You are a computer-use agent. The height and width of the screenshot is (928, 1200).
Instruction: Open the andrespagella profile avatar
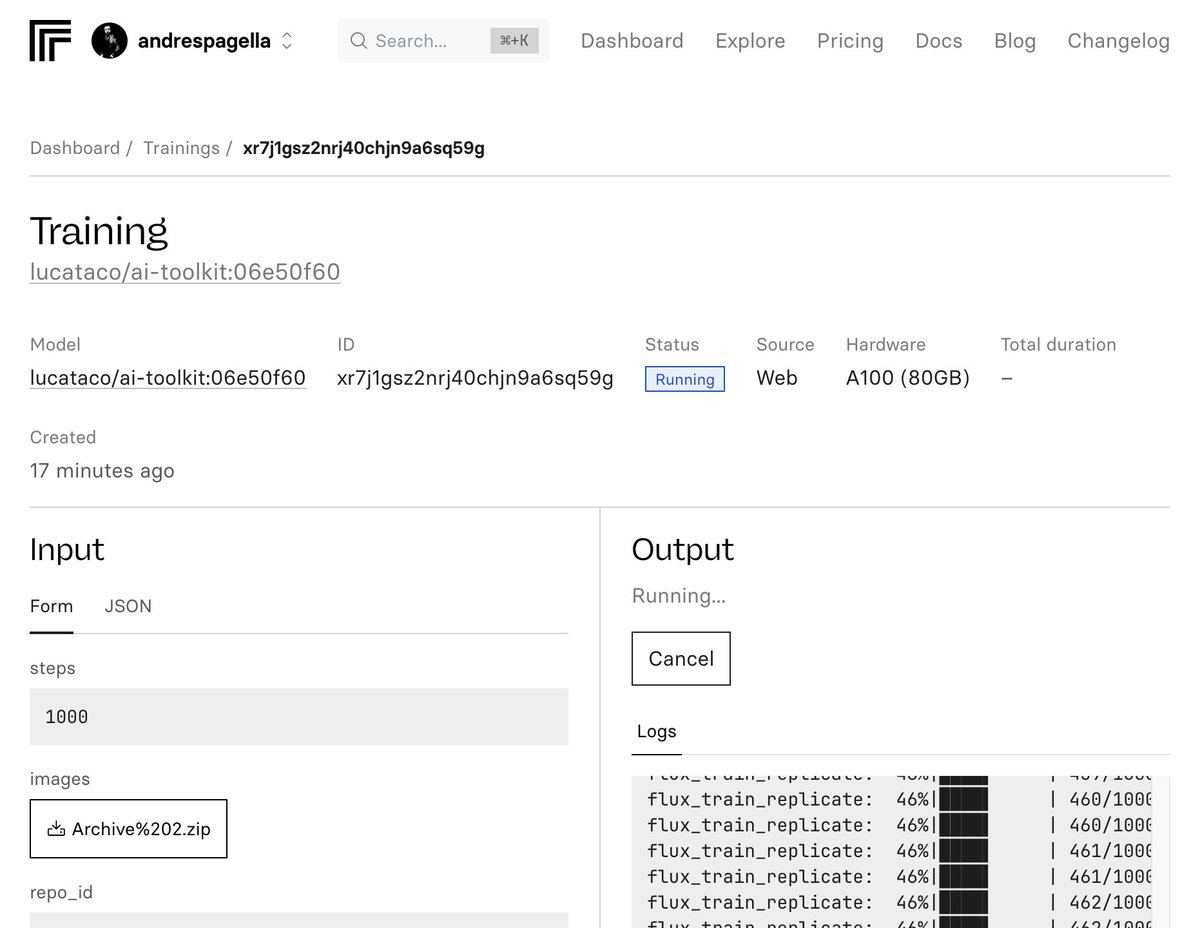pyautogui.click(x=109, y=41)
